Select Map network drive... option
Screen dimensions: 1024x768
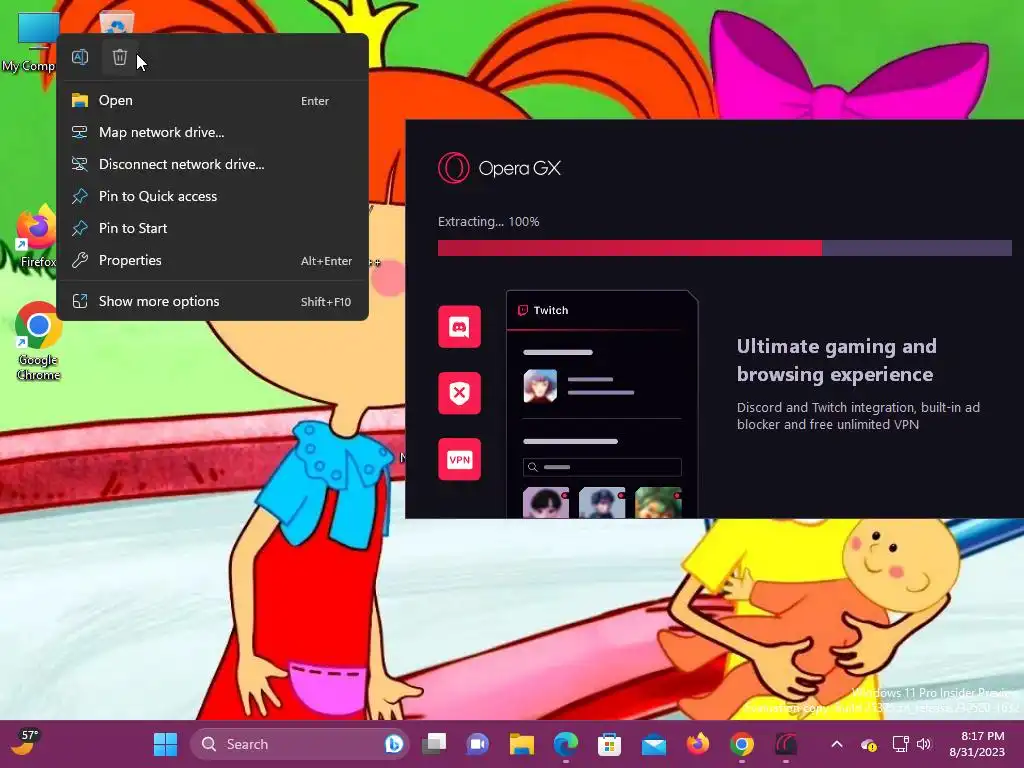(x=212, y=132)
